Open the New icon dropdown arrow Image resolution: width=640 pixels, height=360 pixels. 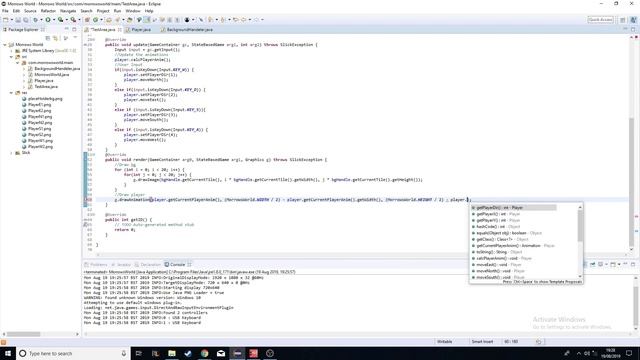click(x=12, y=20)
